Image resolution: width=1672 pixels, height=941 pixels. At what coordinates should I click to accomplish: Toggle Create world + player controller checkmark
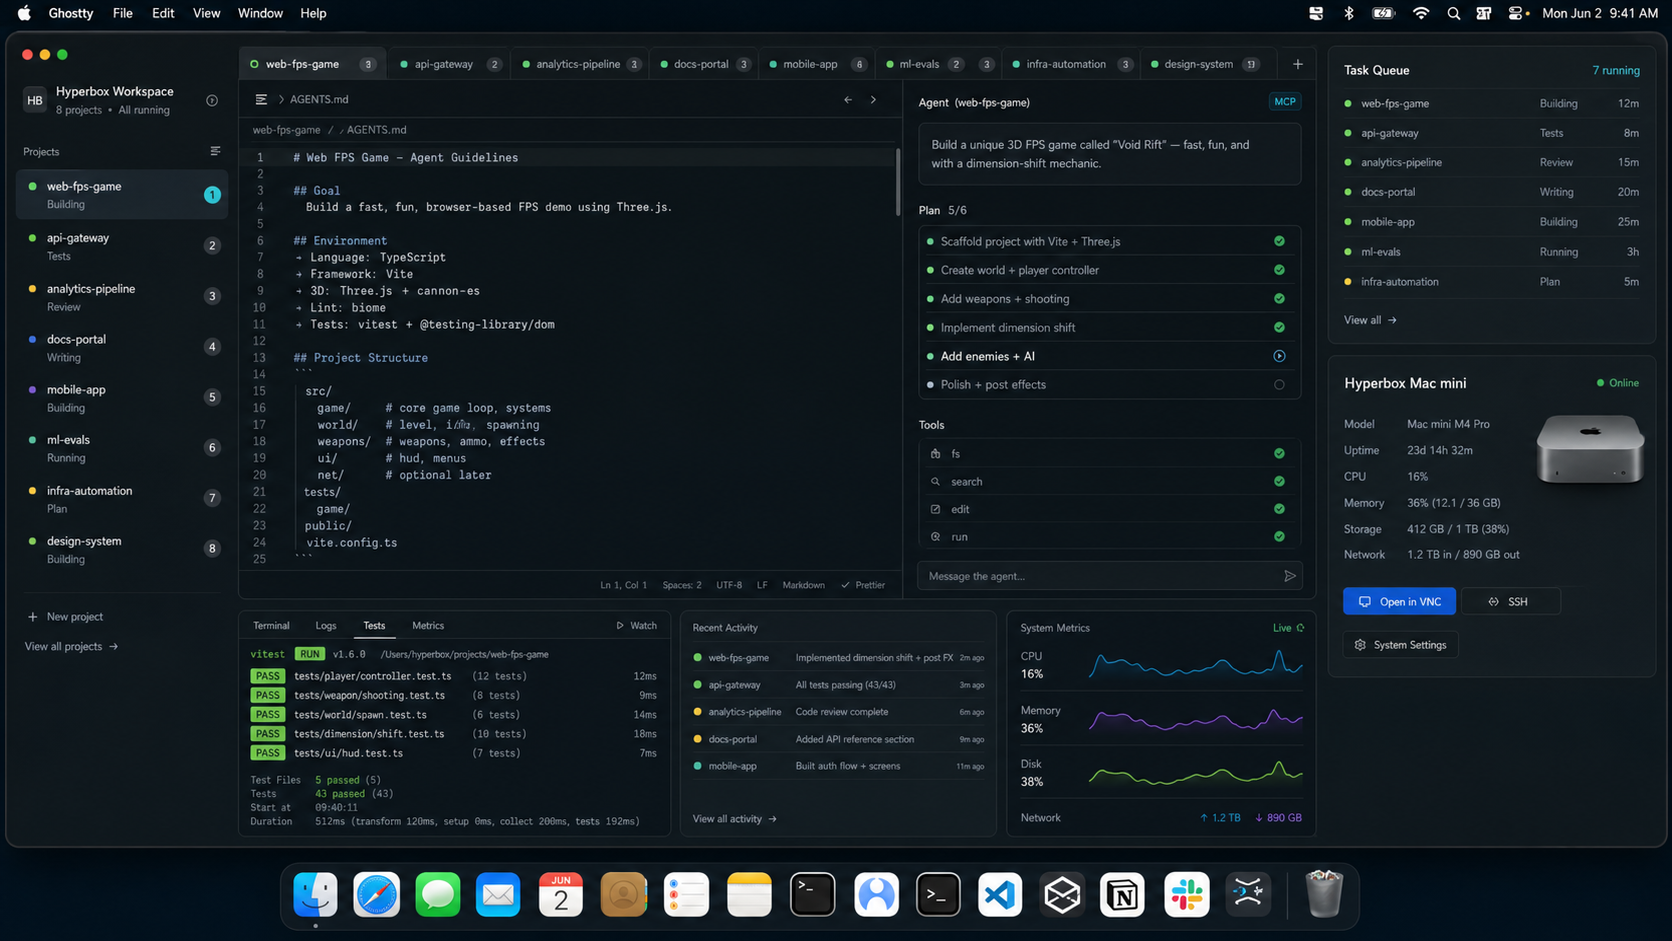coord(1279,270)
